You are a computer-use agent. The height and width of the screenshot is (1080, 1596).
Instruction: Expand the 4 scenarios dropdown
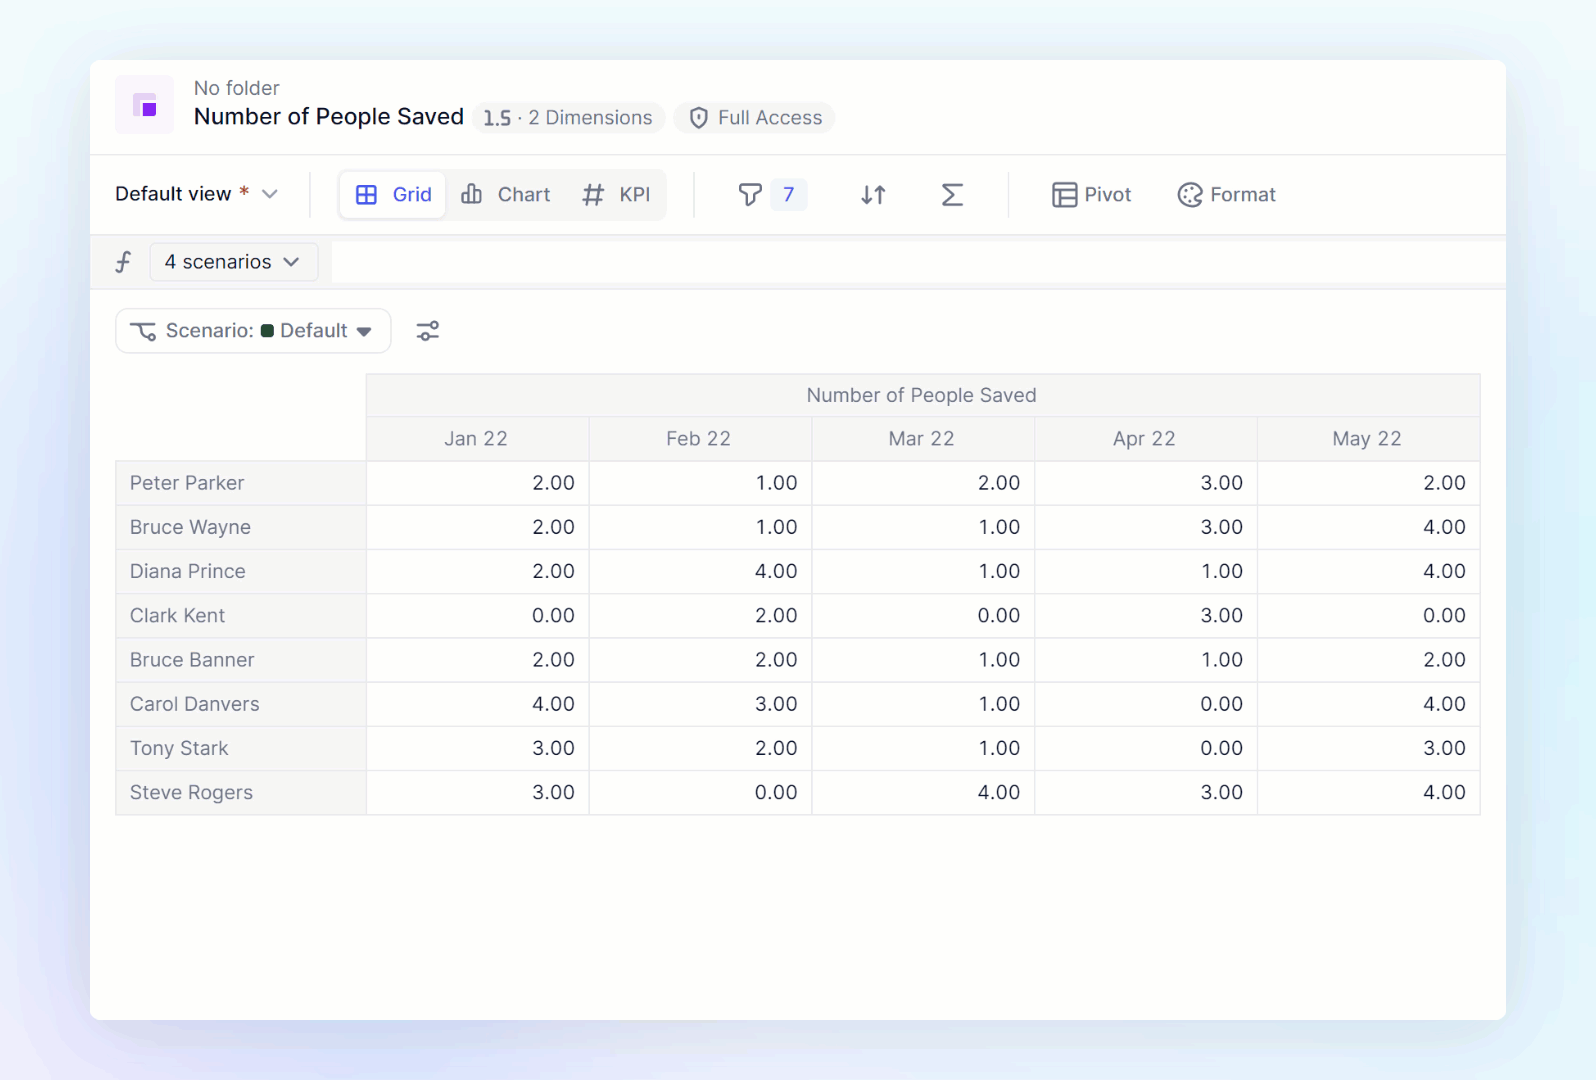[234, 262]
